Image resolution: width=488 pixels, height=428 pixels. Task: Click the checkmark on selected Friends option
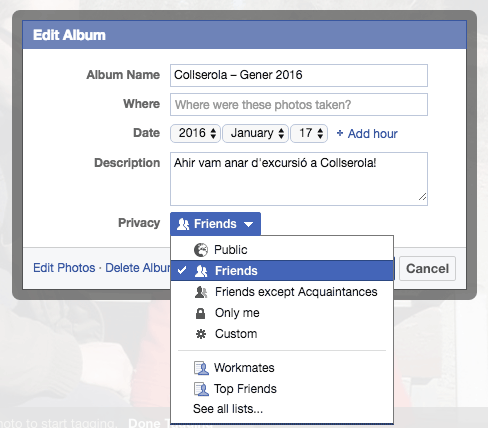pyautogui.click(x=182, y=270)
